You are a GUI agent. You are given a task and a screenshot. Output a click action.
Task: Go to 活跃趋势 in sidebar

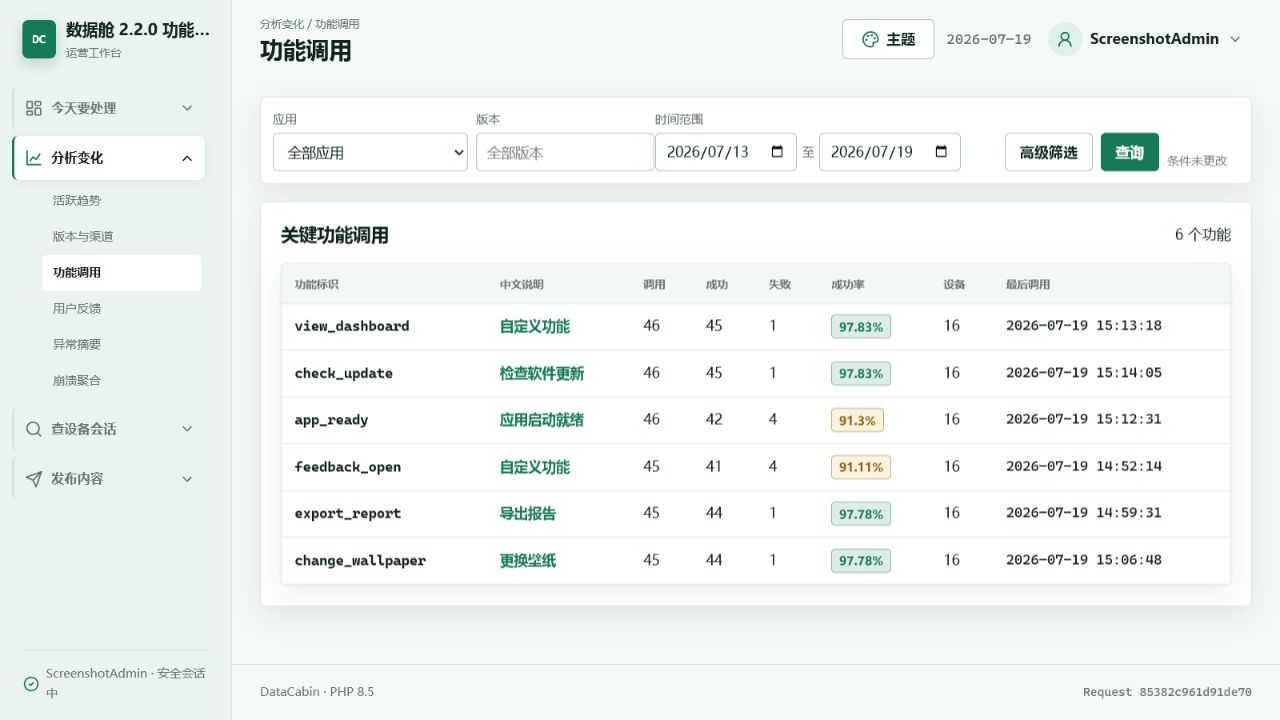click(121, 200)
